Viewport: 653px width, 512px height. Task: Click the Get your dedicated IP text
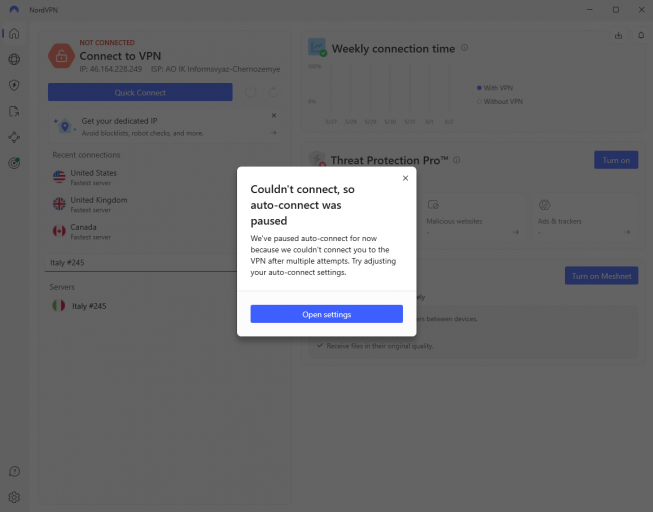[x=119, y=121]
